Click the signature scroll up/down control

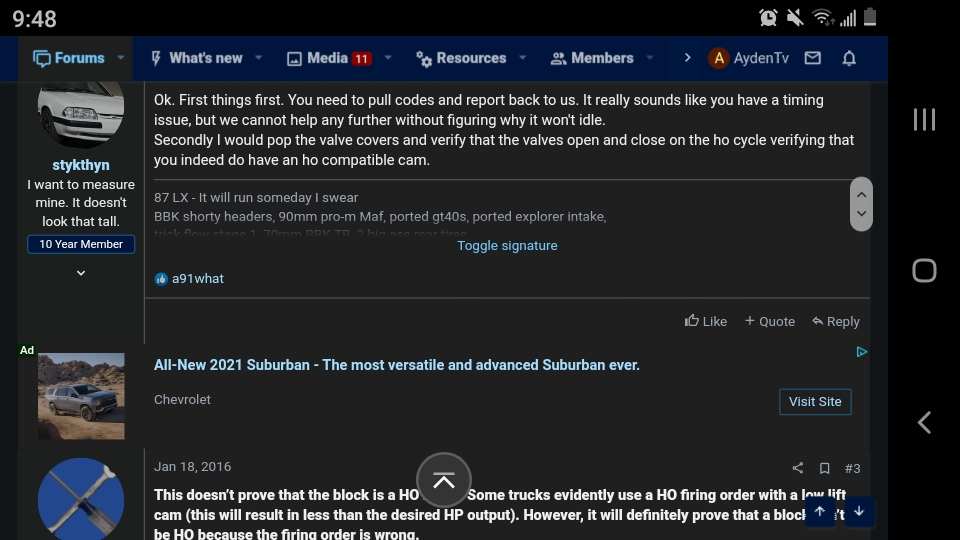click(861, 204)
